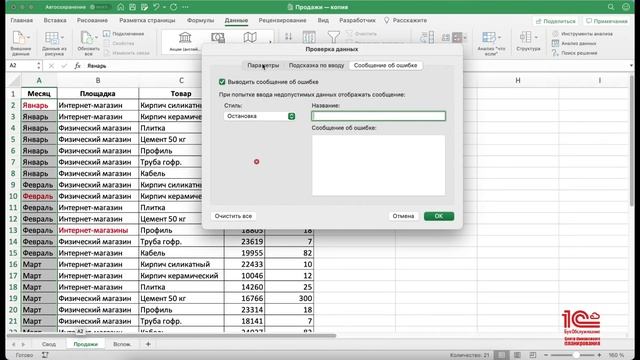Switch to Page Layout view icon

[517, 355]
